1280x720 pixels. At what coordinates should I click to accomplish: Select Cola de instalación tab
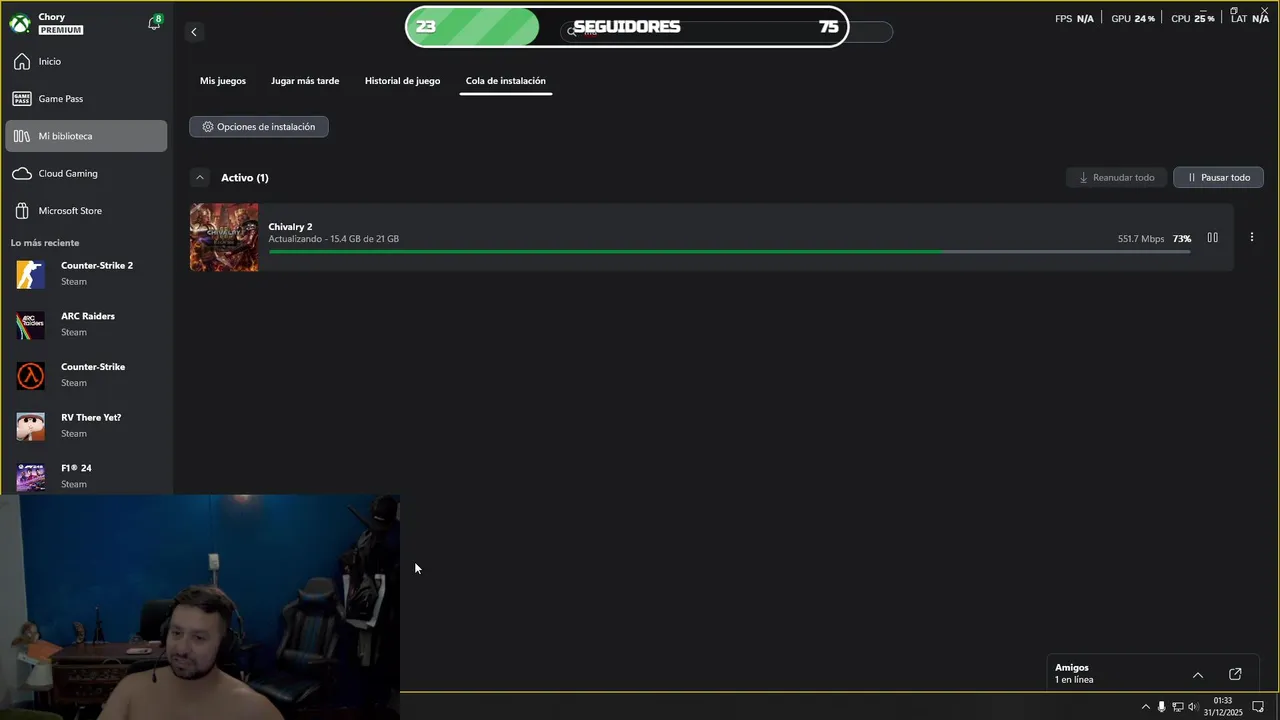point(506,81)
